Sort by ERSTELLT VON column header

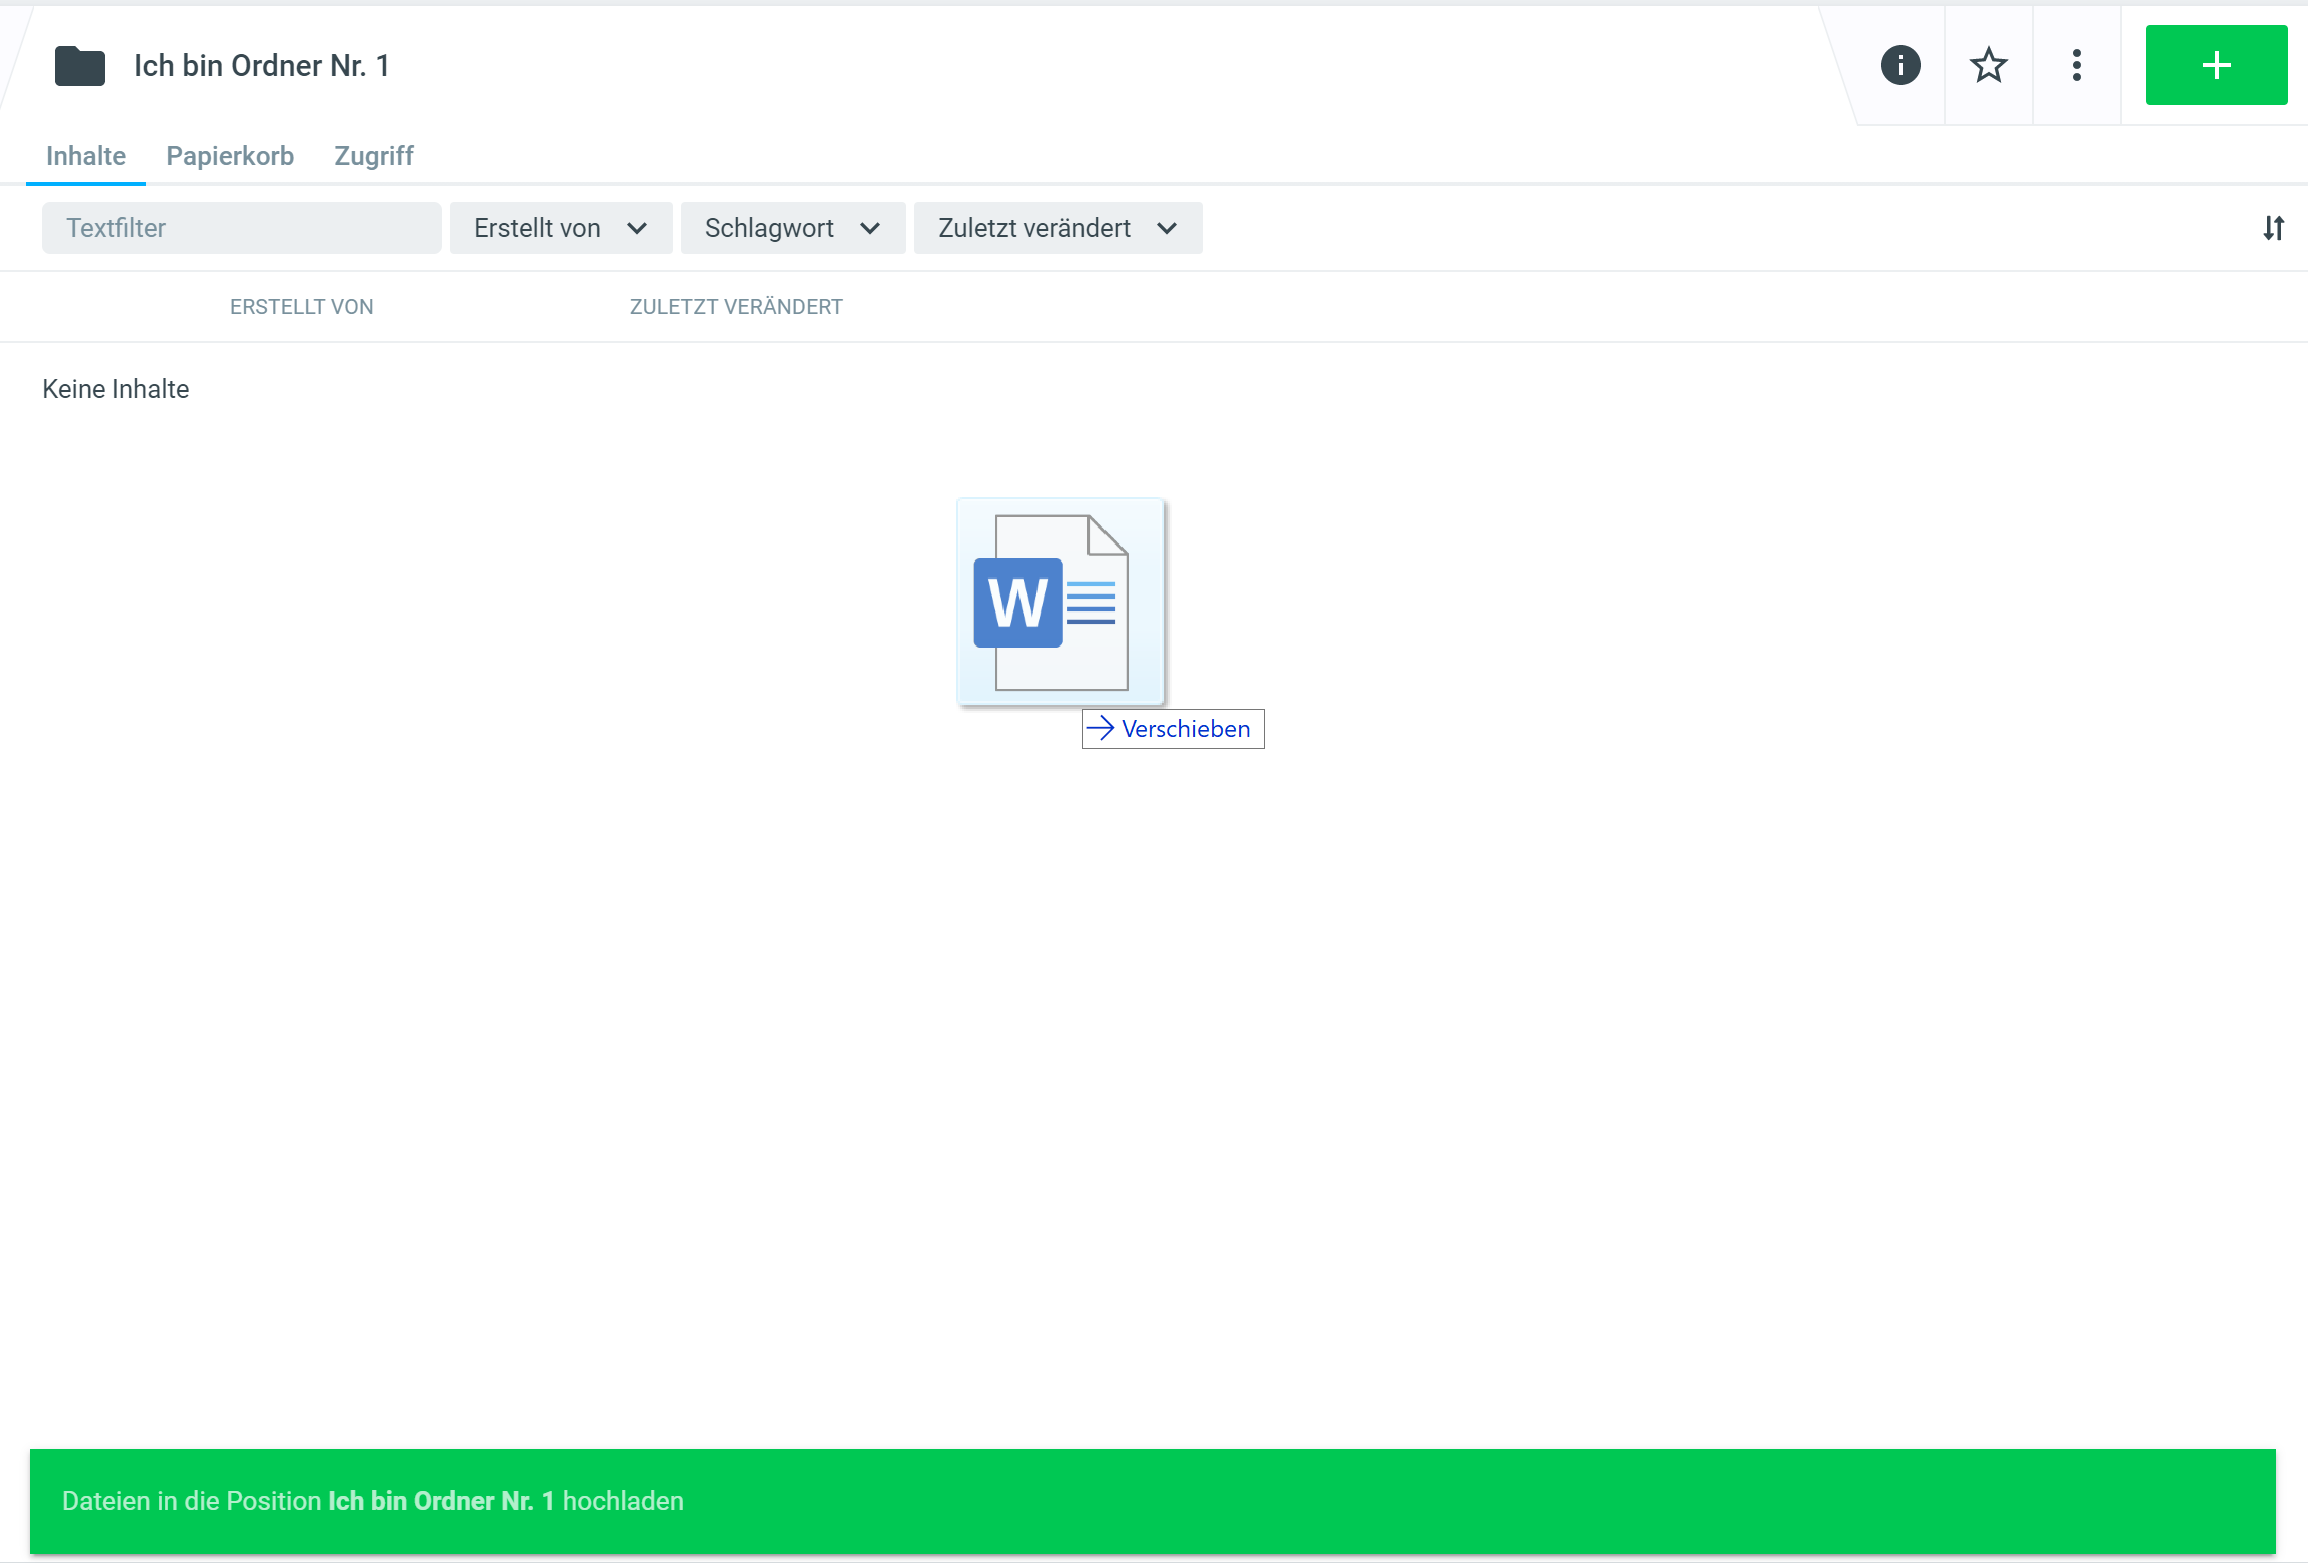click(x=301, y=307)
